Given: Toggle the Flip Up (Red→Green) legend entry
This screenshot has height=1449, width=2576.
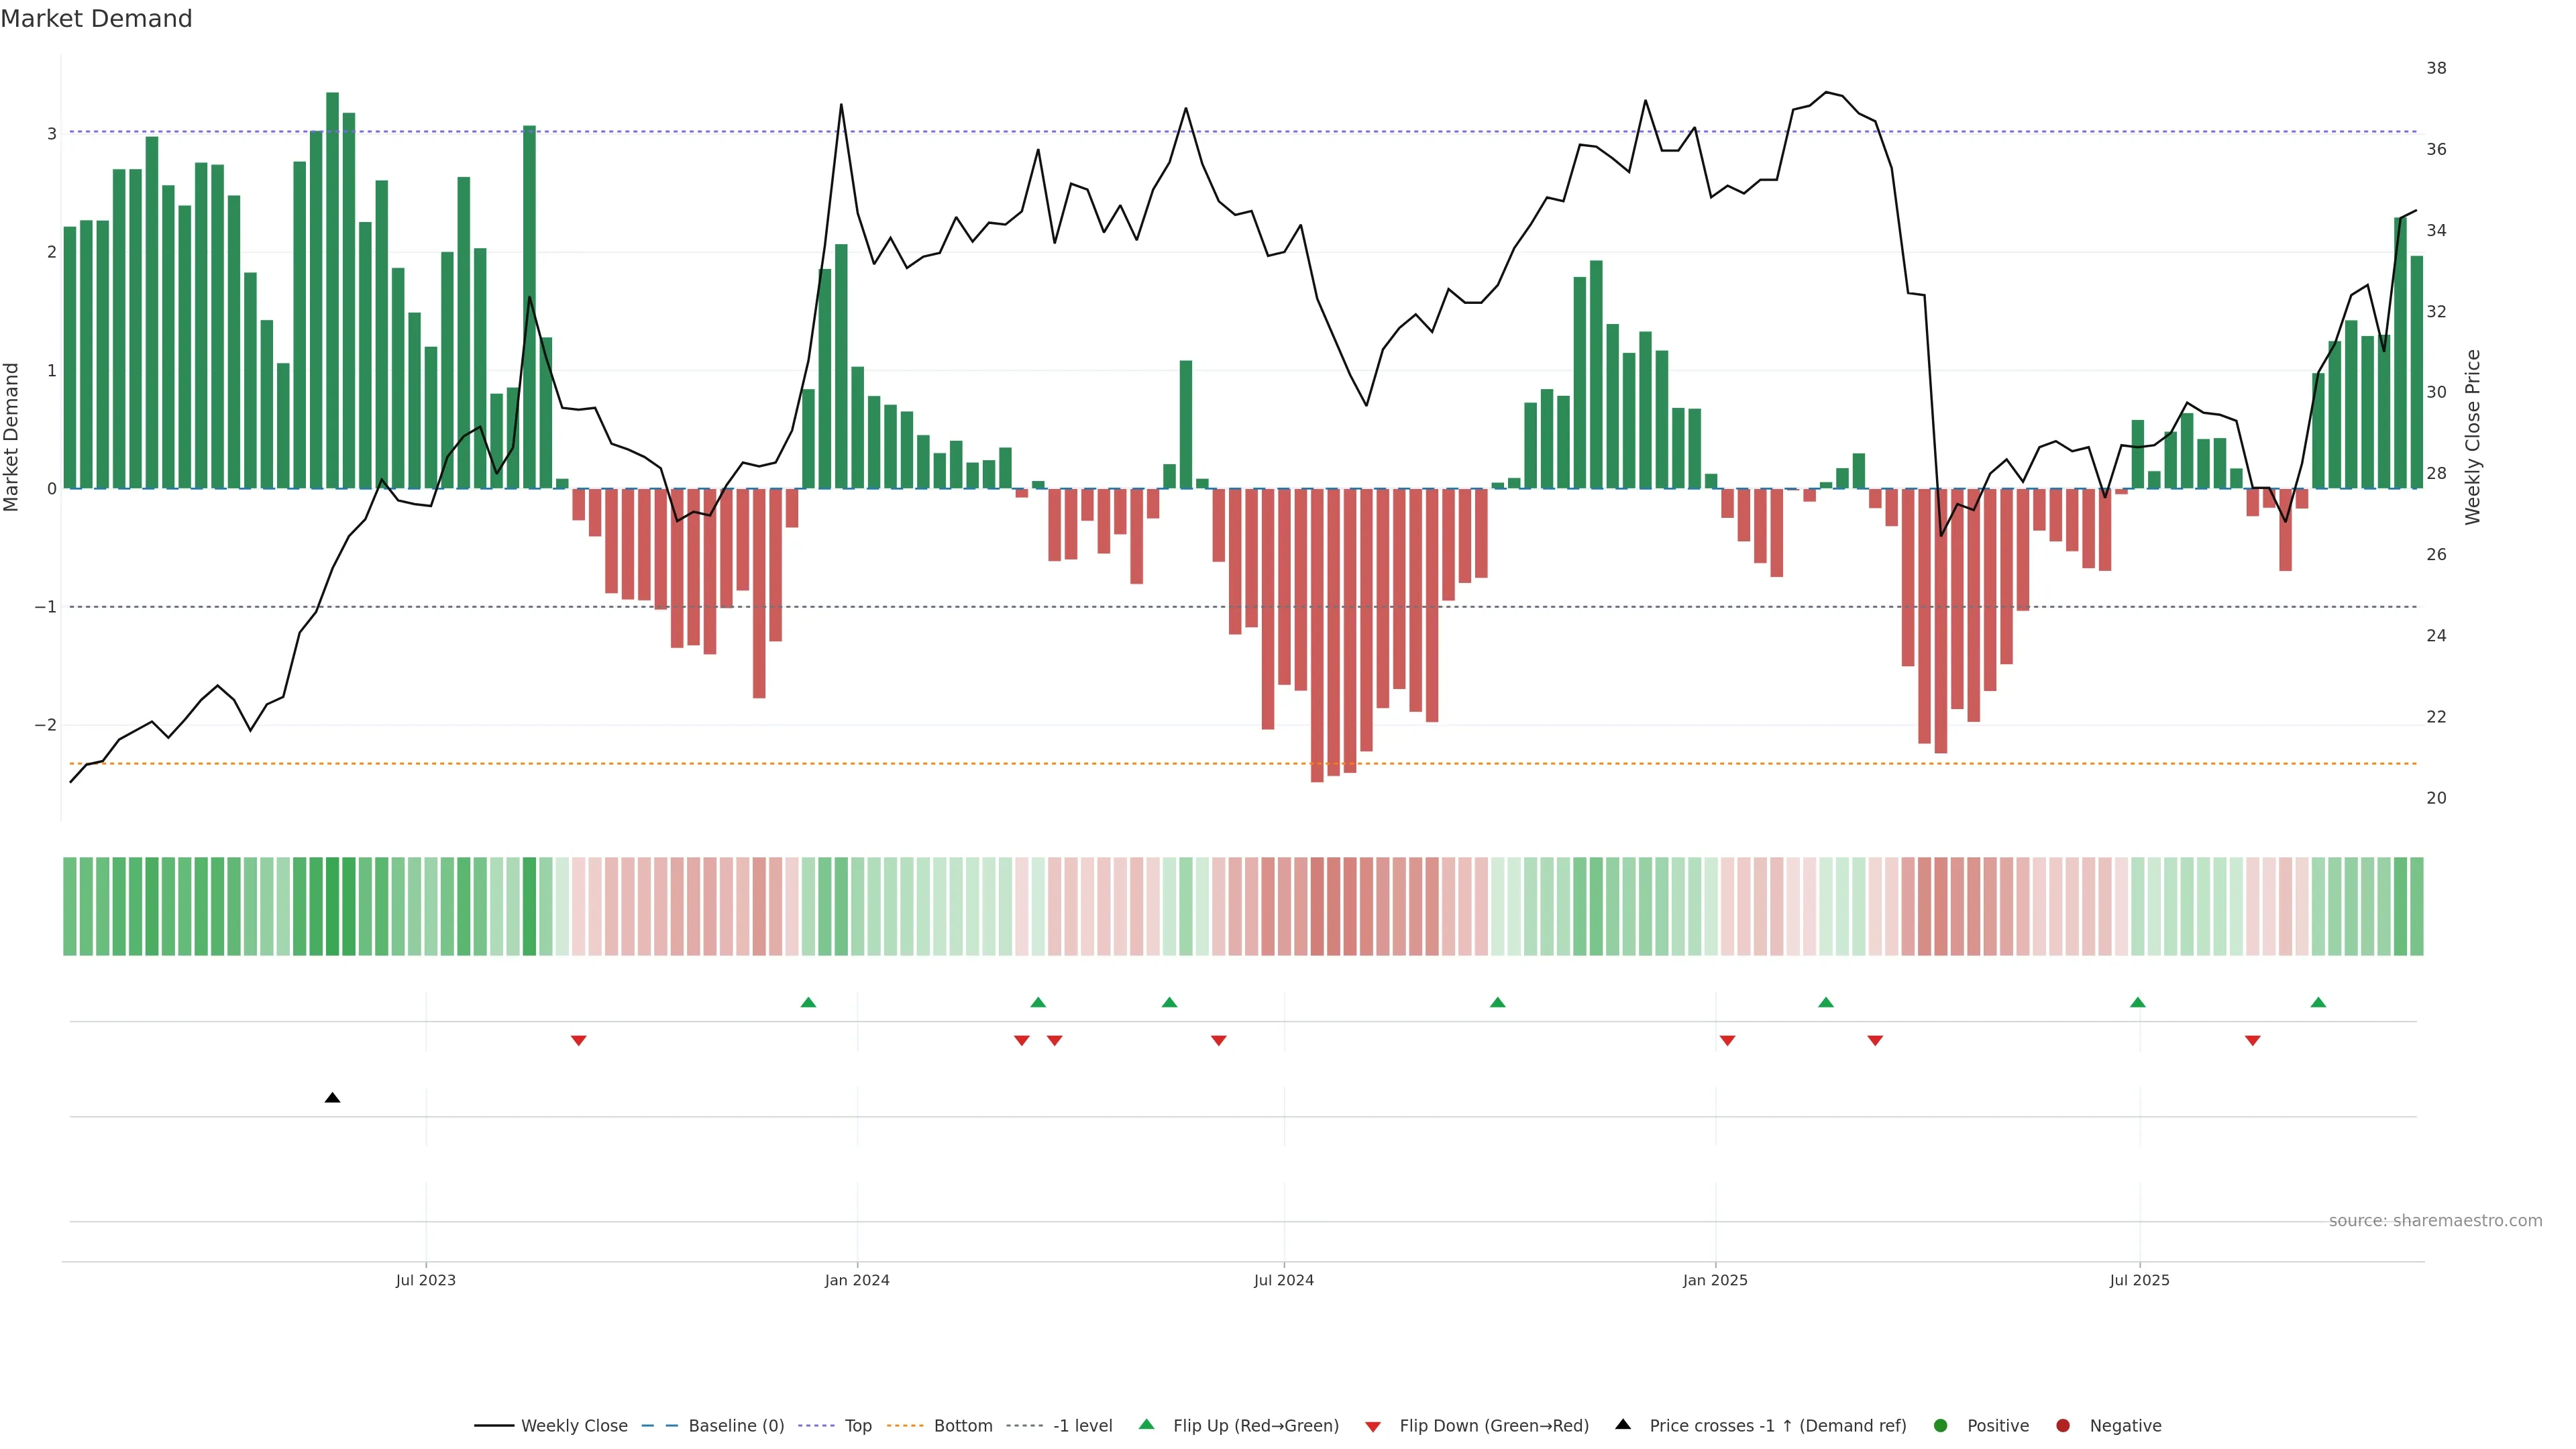Looking at the screenshot, I should 1255,1426.
